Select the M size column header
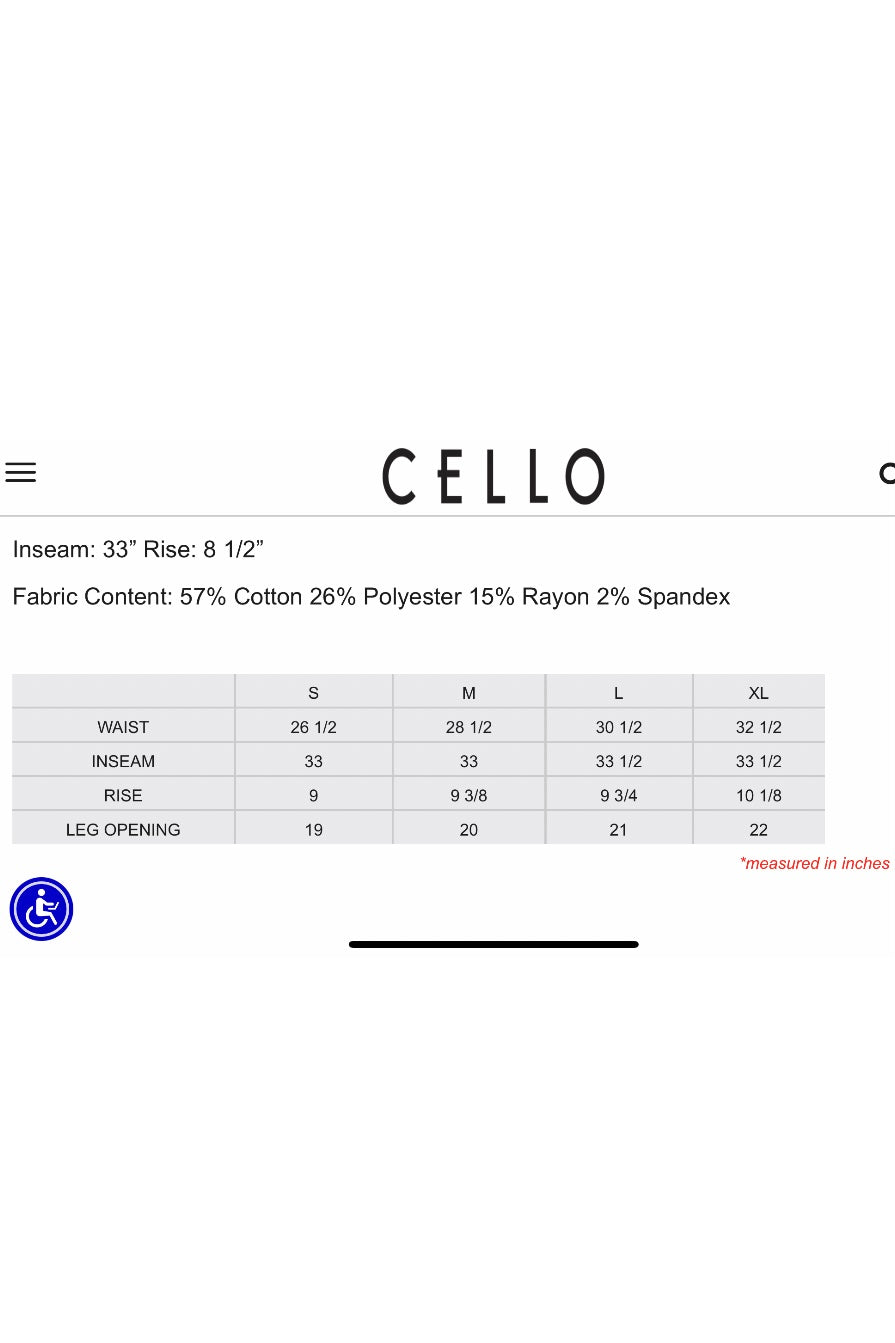 click(x=468, y=693)
